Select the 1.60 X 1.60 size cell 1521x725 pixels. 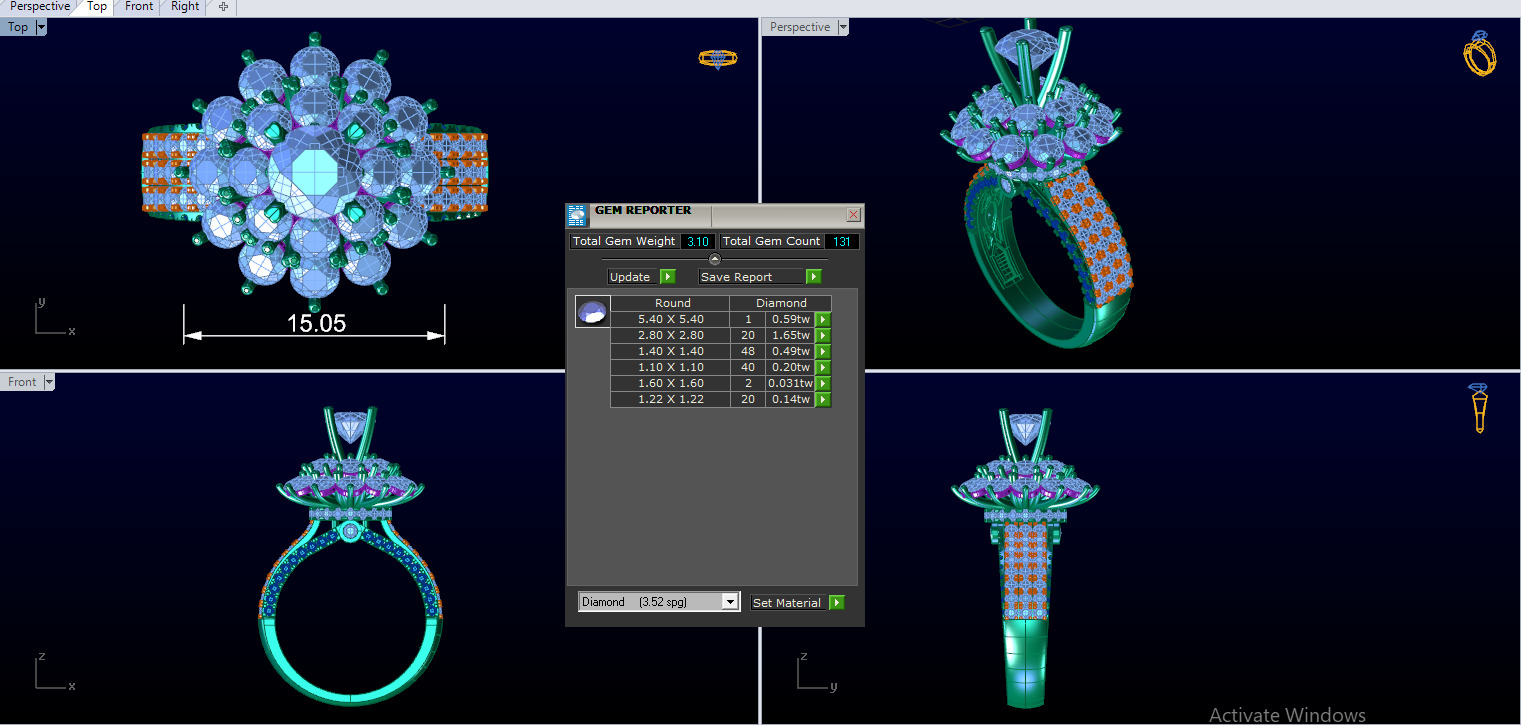pyautogui.click(x=670, y=384)
